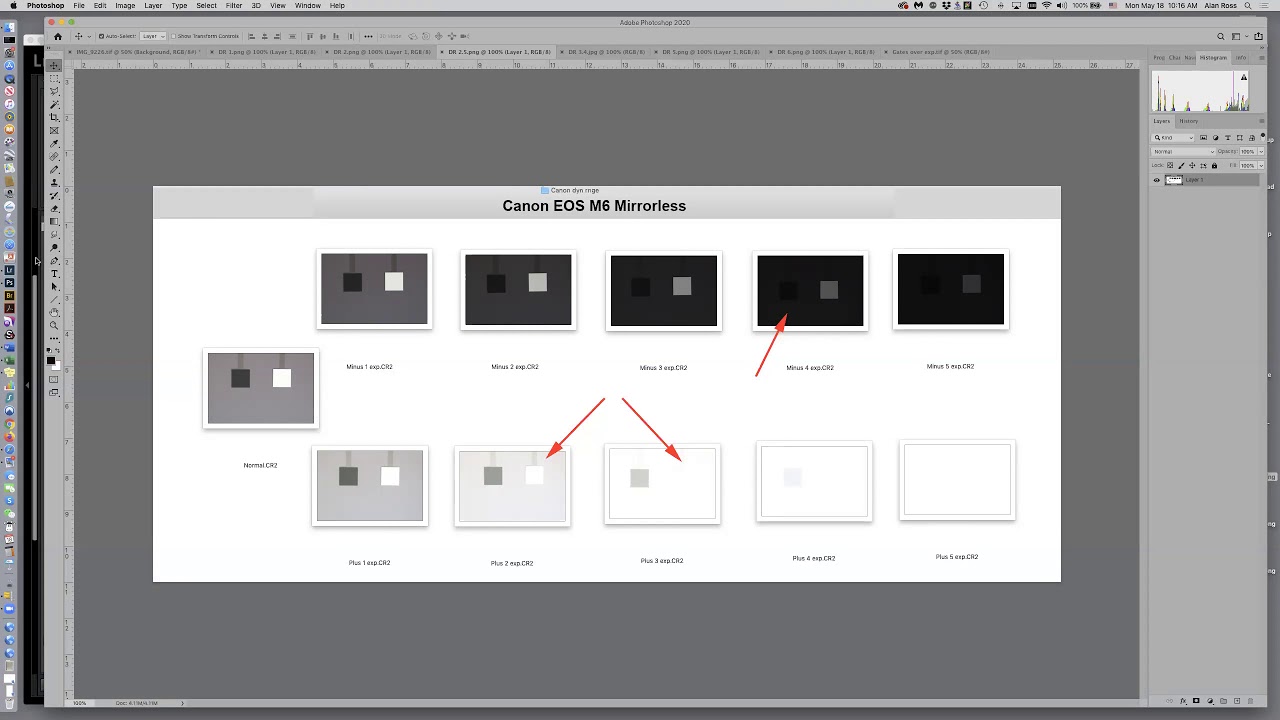
Task: Open the layer filter Kind dropdown
Action: click(x=1172, y=138)
